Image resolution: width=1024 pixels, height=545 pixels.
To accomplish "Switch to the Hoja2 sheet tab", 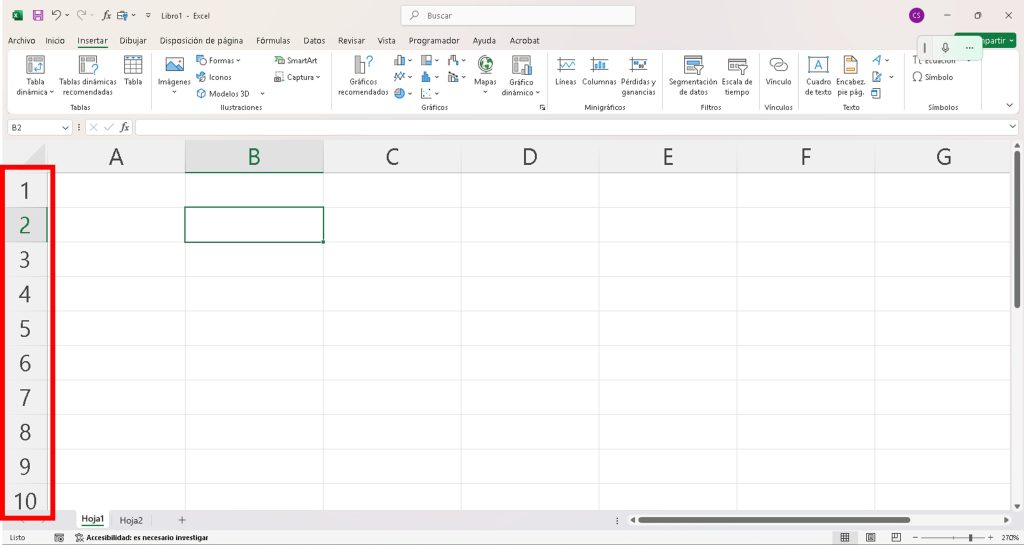I will pos(131,520).
